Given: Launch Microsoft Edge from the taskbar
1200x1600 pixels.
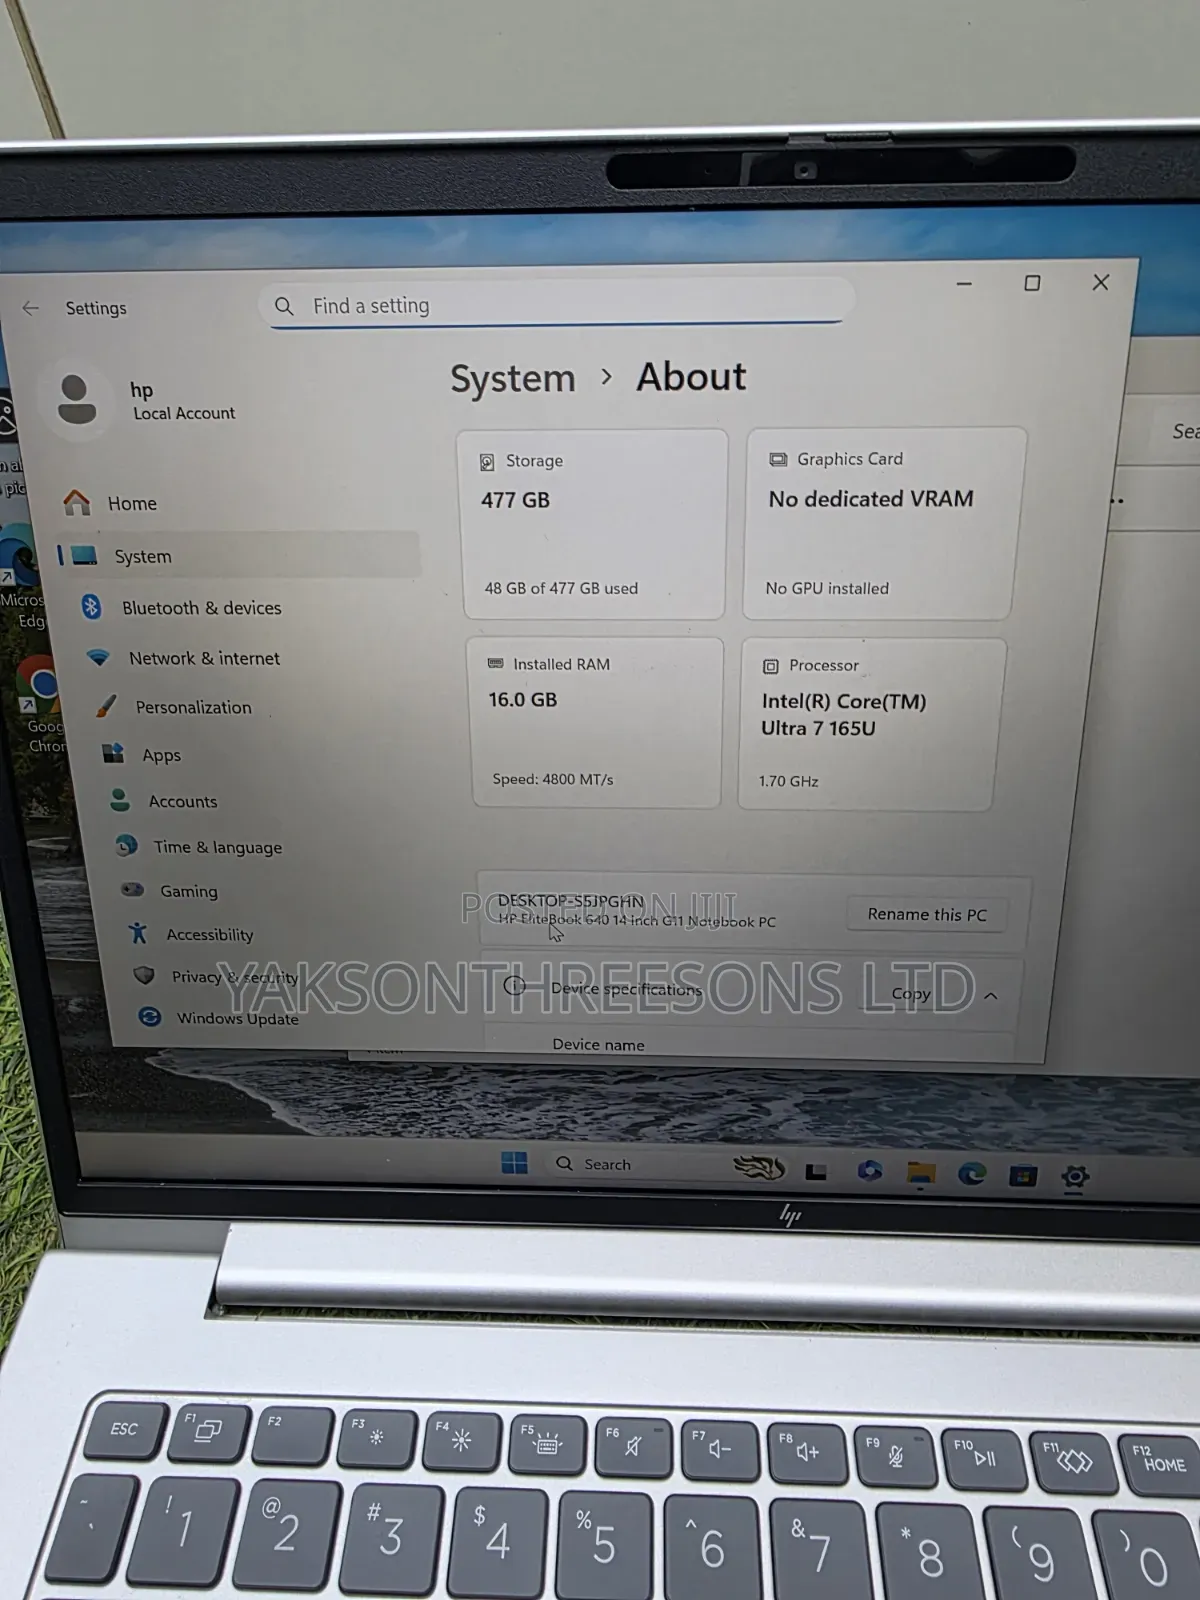Looking at the screenshot, I should [972, 1174].
